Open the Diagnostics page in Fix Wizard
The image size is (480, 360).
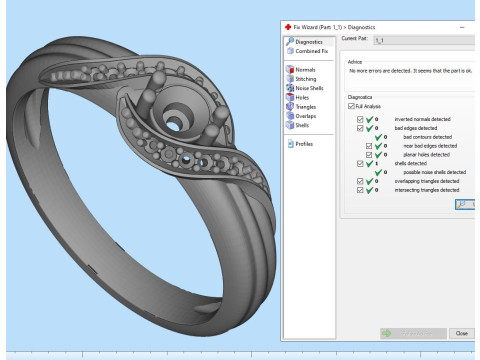pos(309,42)
